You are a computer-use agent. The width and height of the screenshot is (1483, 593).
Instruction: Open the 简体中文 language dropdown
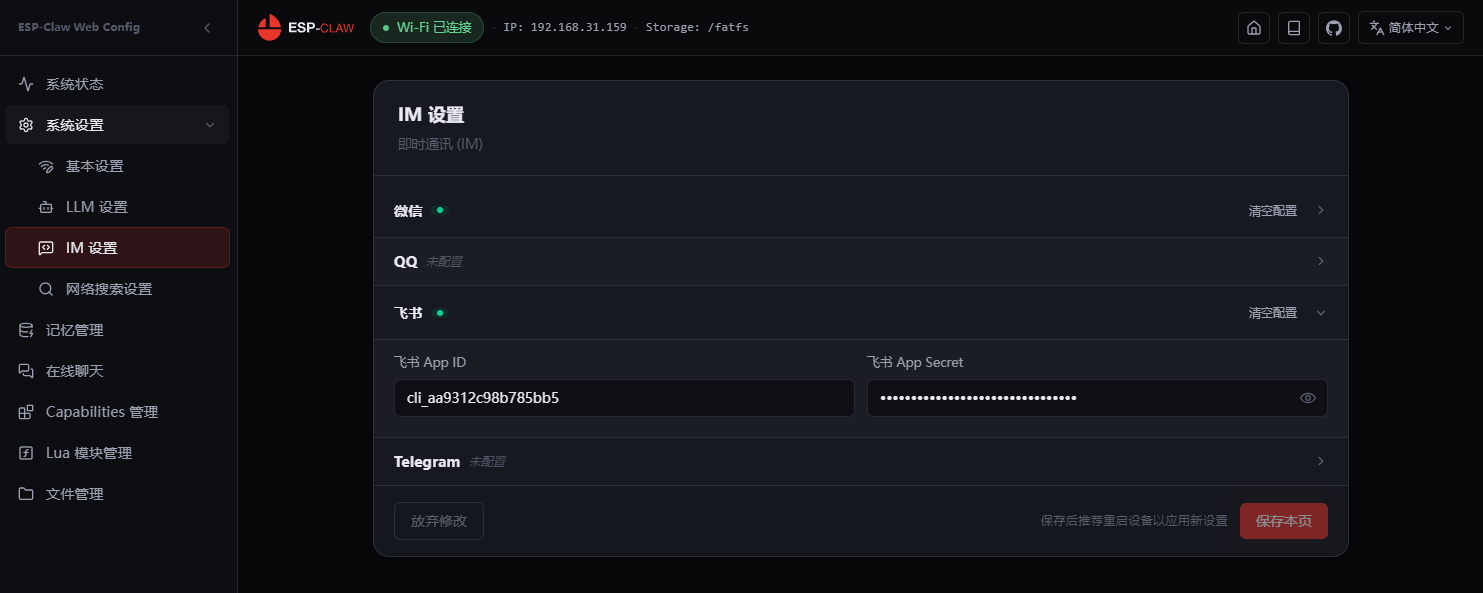point(1410,28)
